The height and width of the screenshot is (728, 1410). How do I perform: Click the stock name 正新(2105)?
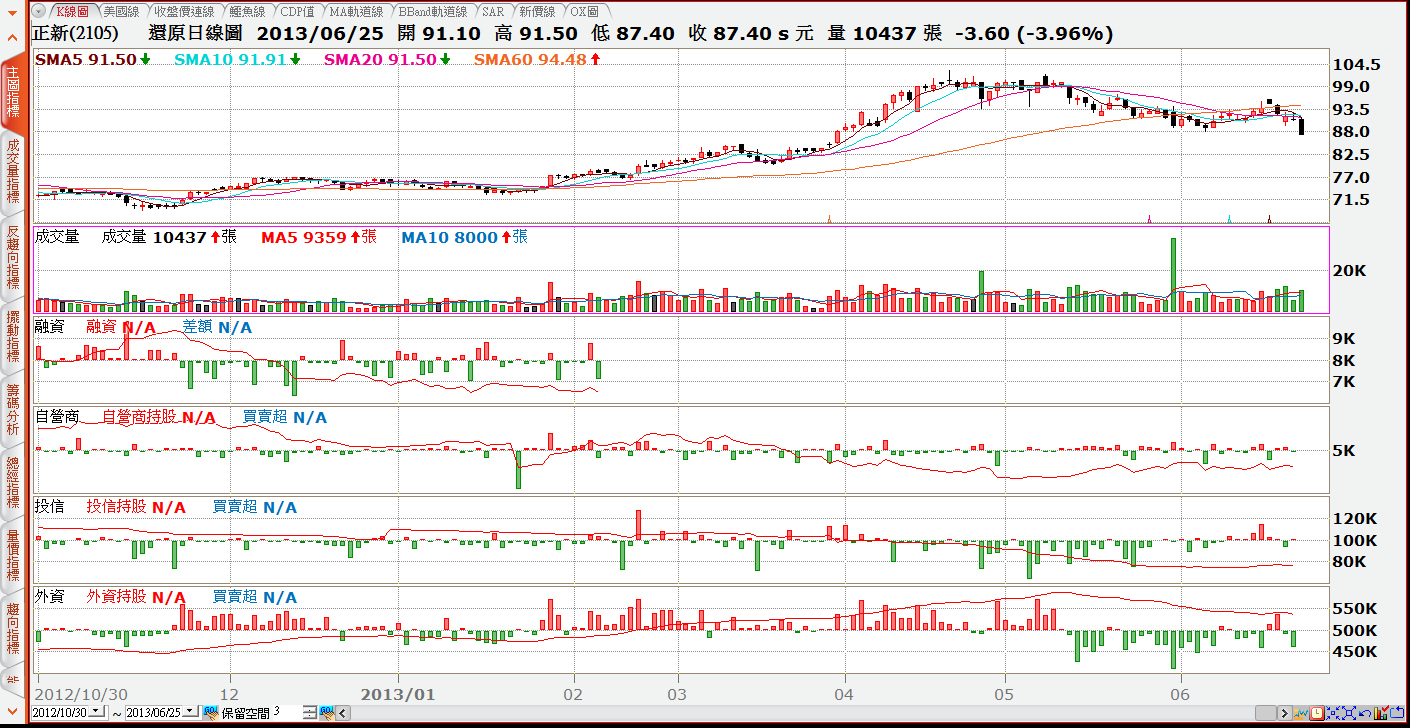76,33
